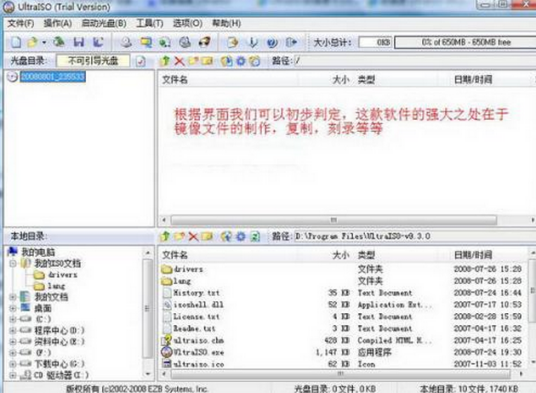Open the dropdown arrow beside the Open icon
Screen dimensions: 536x393
44,43
